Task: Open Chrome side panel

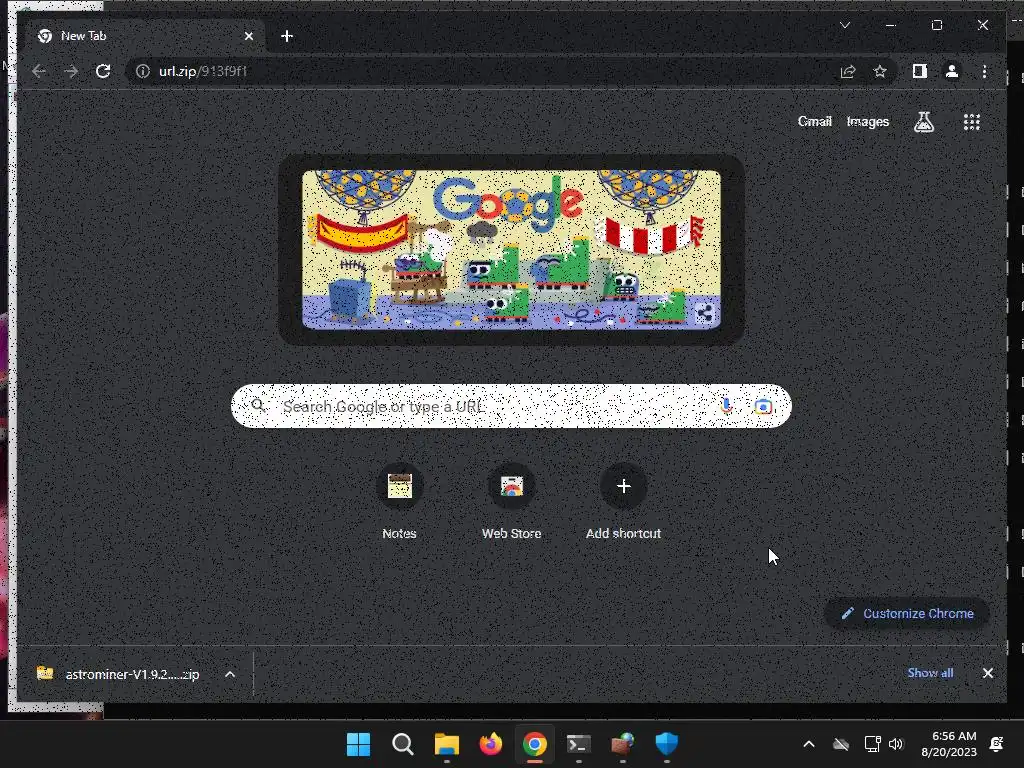Action: 920,71
